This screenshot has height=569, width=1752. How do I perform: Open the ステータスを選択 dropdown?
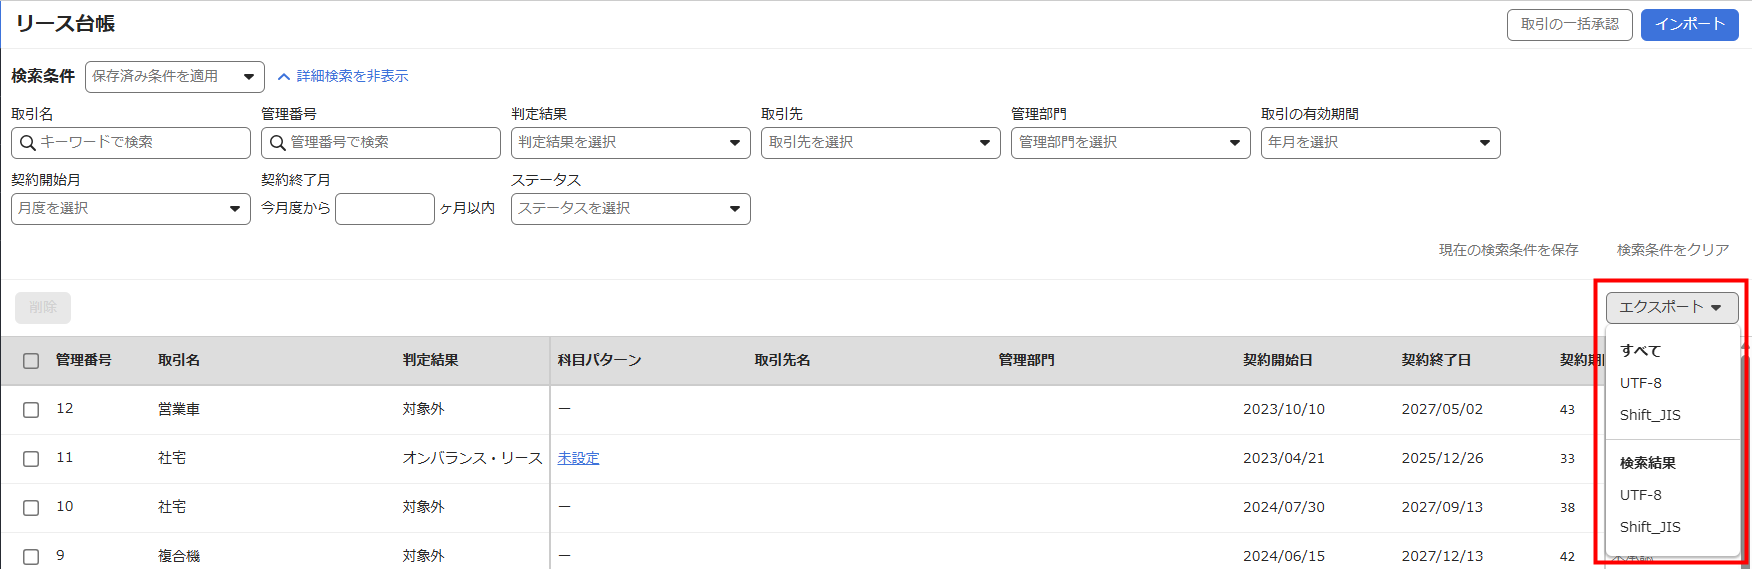click(630, 209)
